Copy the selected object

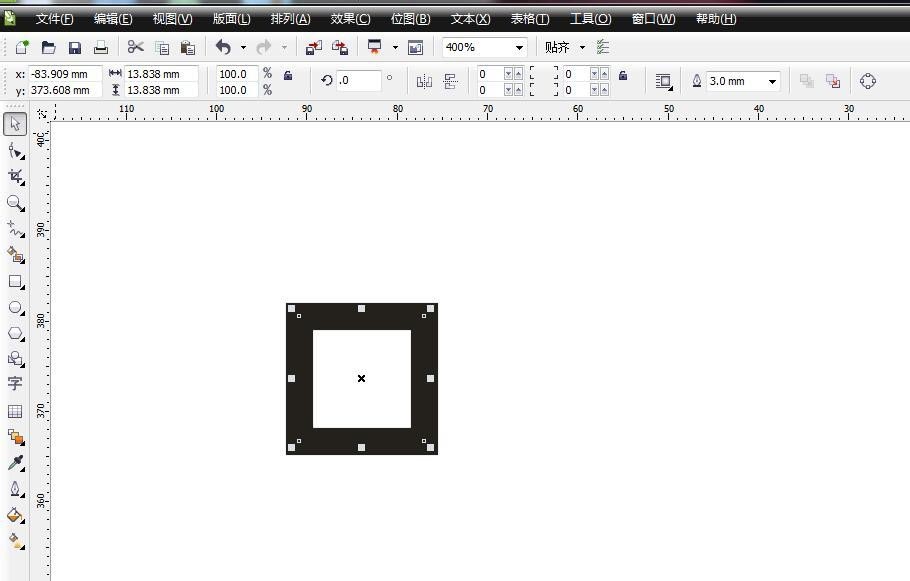coord(162,48)
